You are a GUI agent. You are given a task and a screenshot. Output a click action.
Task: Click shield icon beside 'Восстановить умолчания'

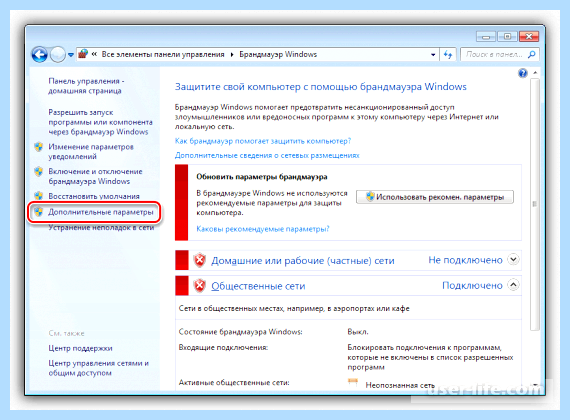[39, 196]
